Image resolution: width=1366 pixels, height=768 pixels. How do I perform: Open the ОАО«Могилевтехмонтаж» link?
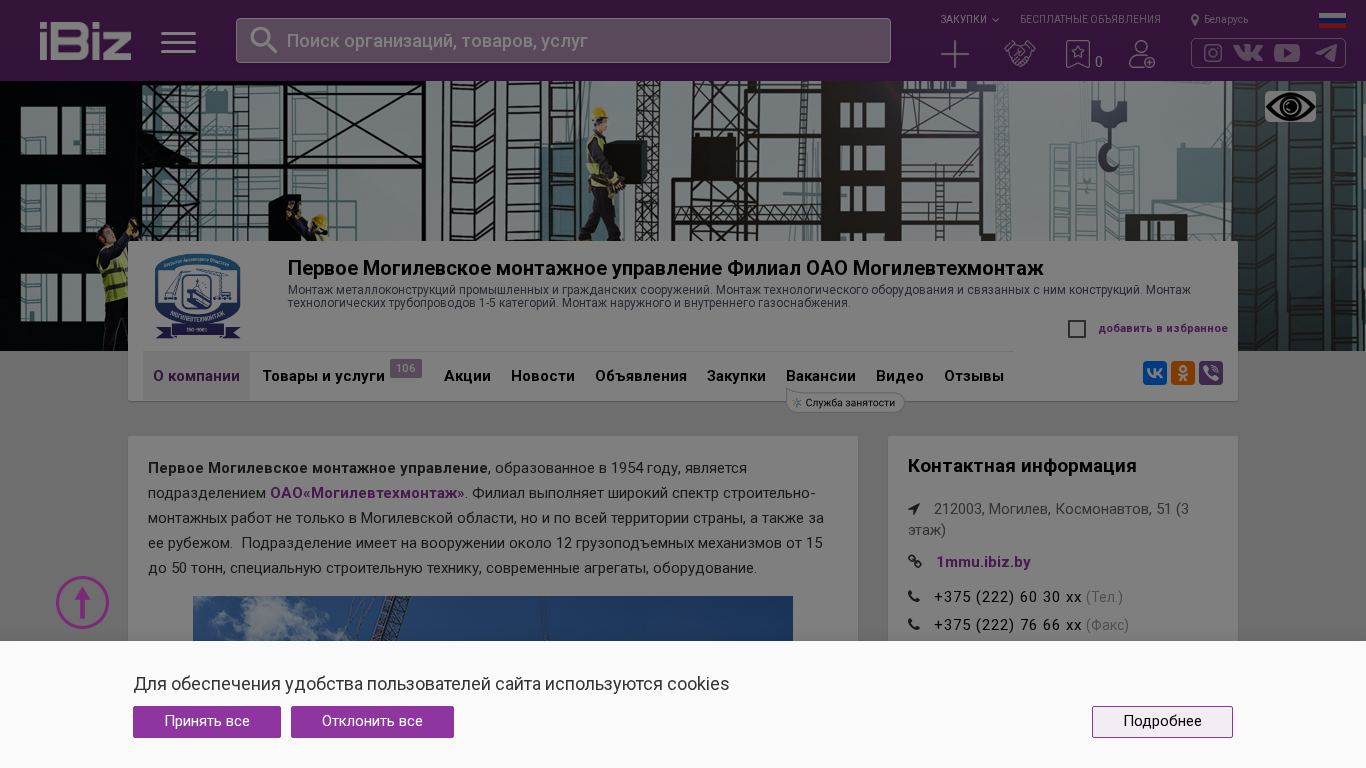(367, 493)
